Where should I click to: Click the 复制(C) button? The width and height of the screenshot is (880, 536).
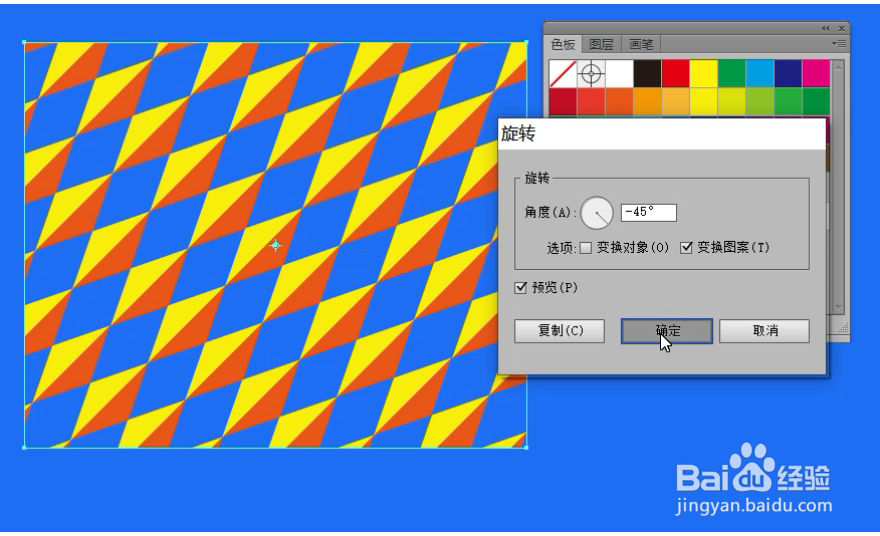pos(560,331)
